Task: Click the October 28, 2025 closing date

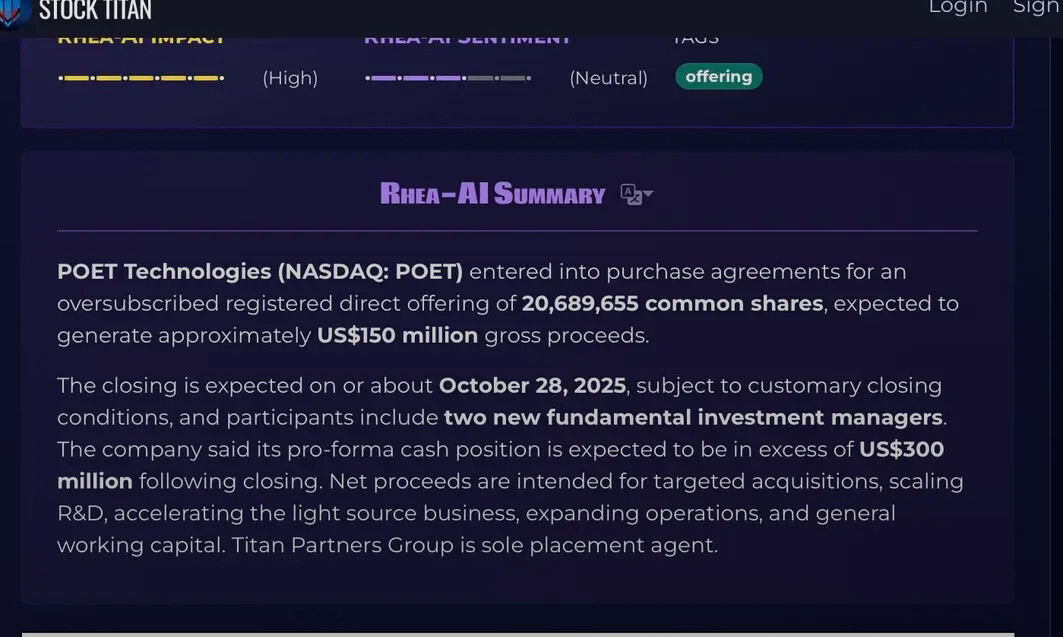Action: coord(532,386)
